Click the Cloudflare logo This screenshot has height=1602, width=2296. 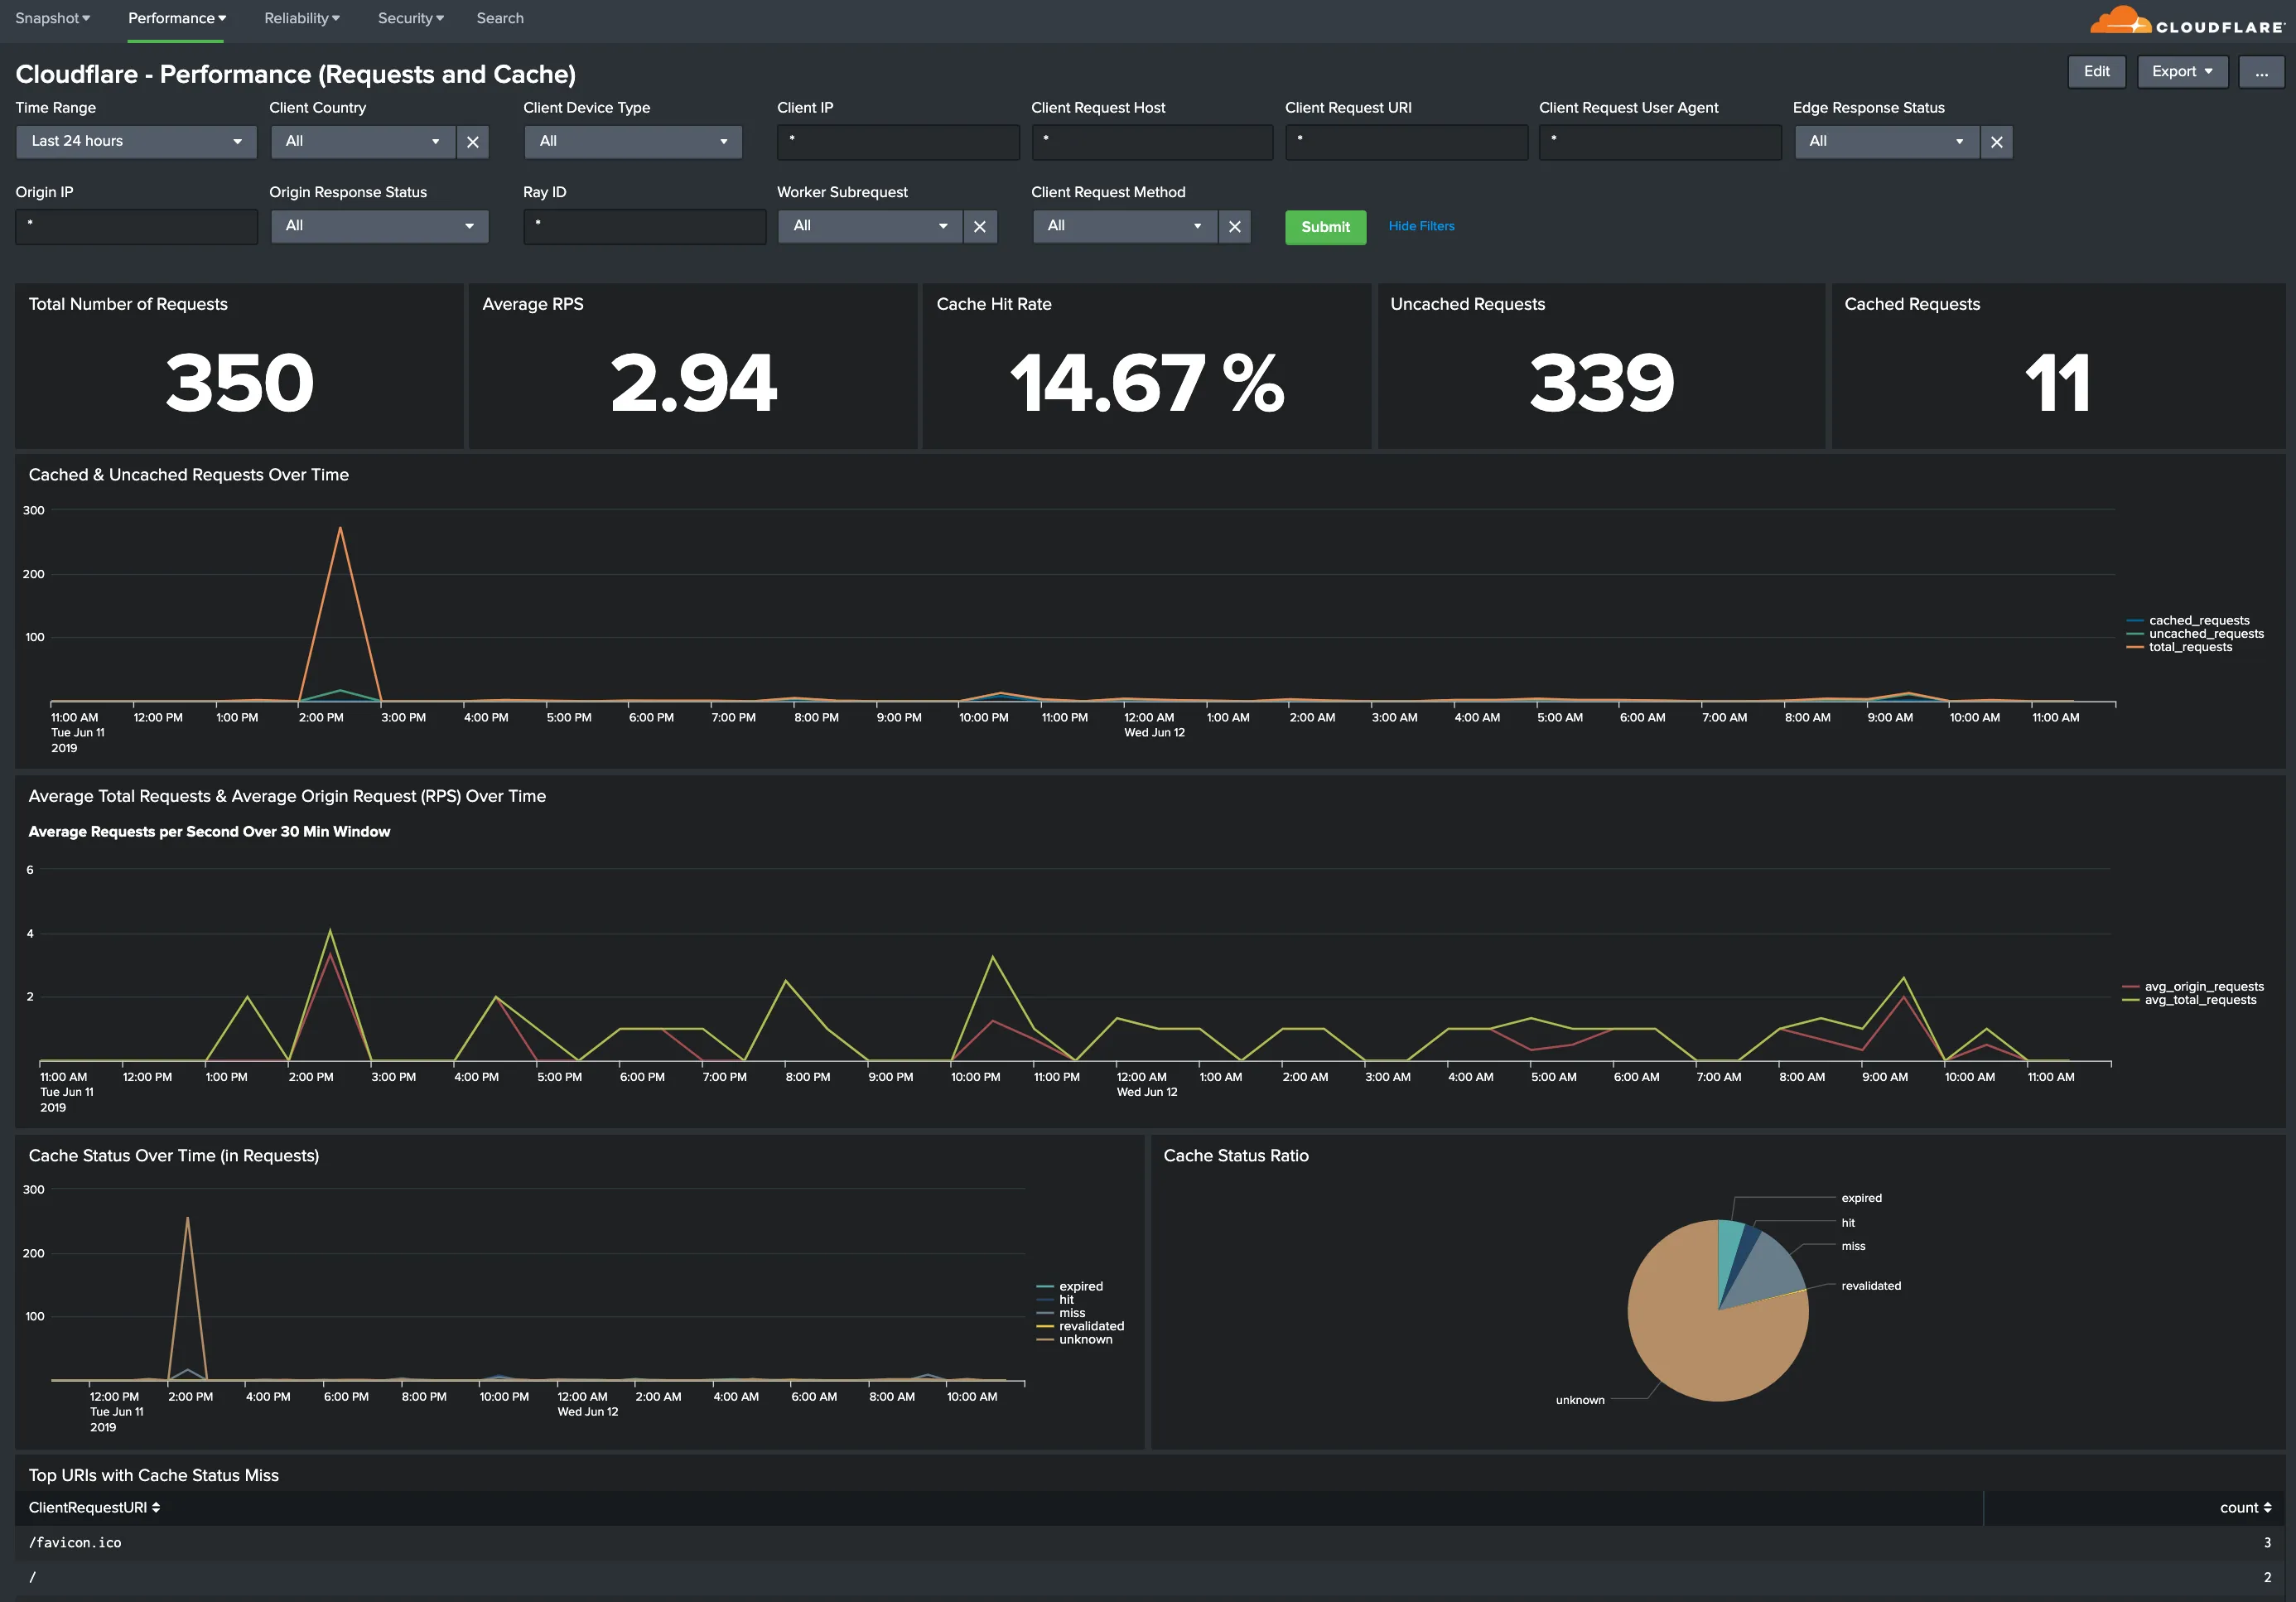(2185, 20)
